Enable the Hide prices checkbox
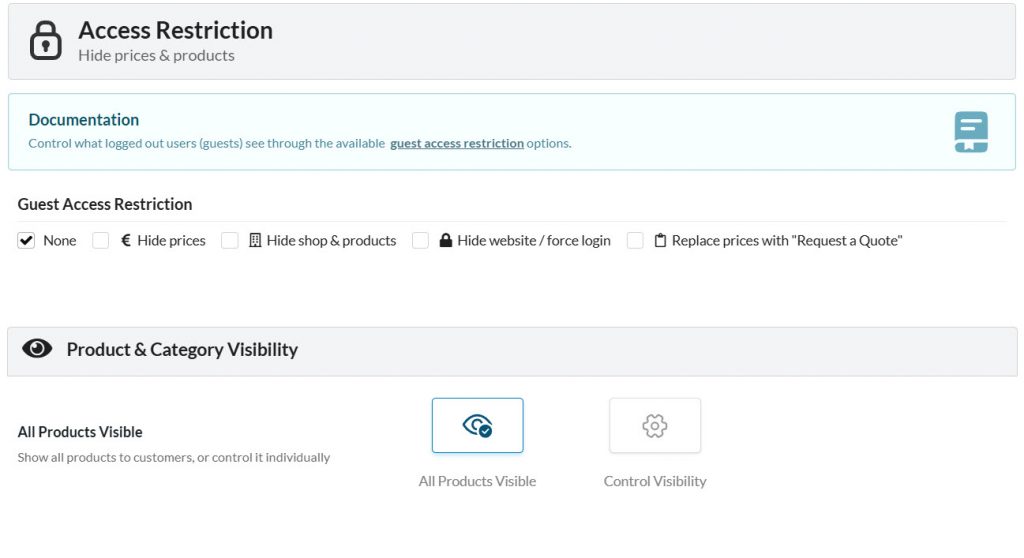Screen dimensions: 1024x558 [100, 241]
